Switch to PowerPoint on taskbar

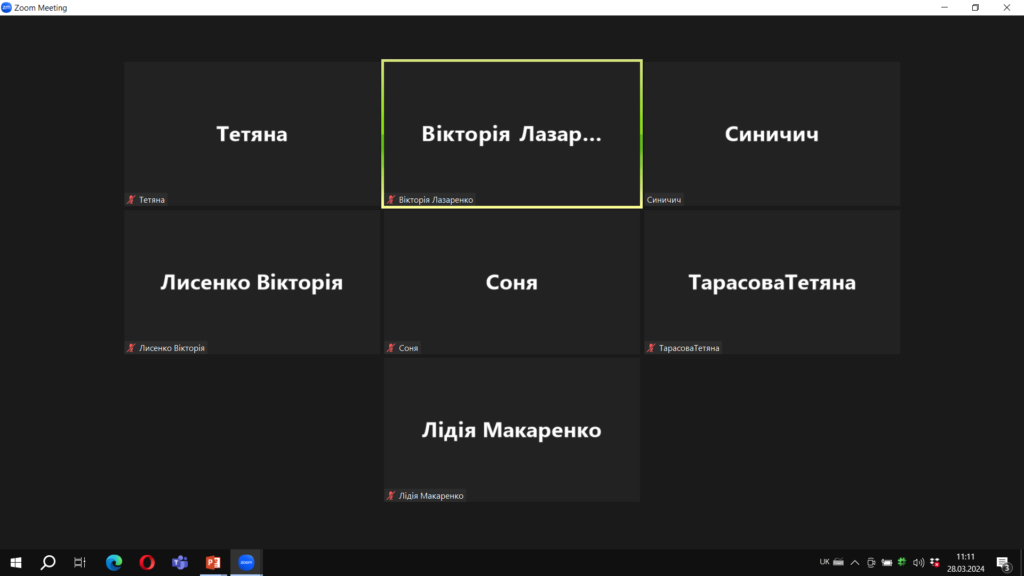[213, 562]
